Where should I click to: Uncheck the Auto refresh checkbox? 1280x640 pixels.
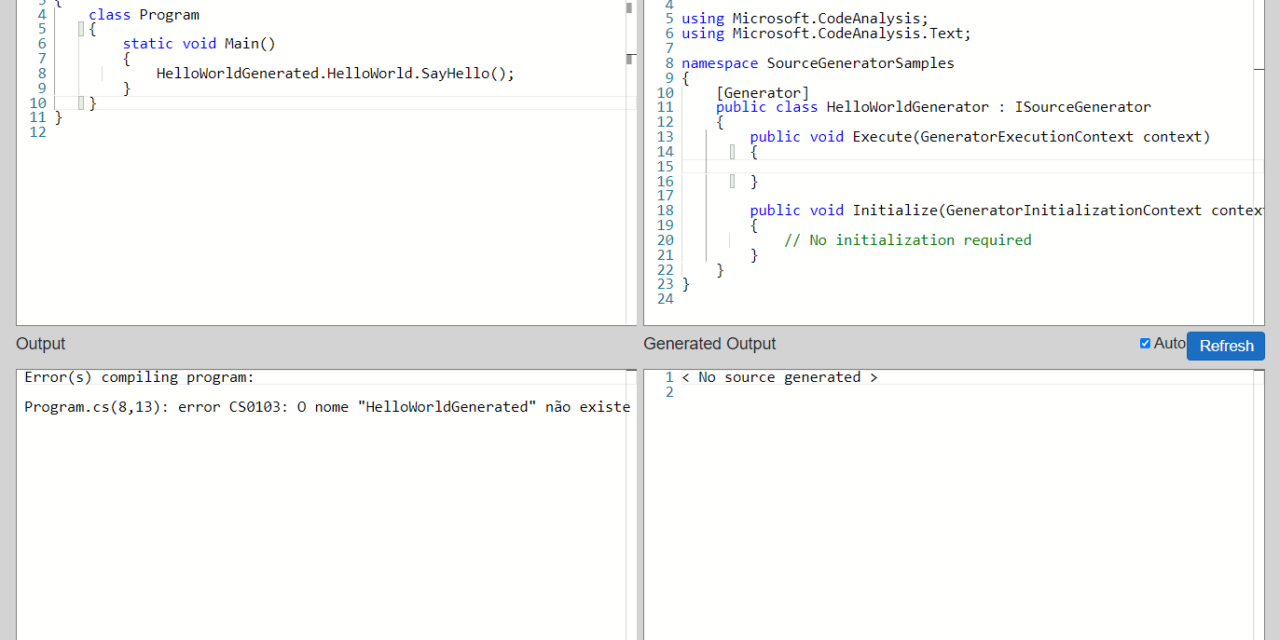pos(1145,343)
